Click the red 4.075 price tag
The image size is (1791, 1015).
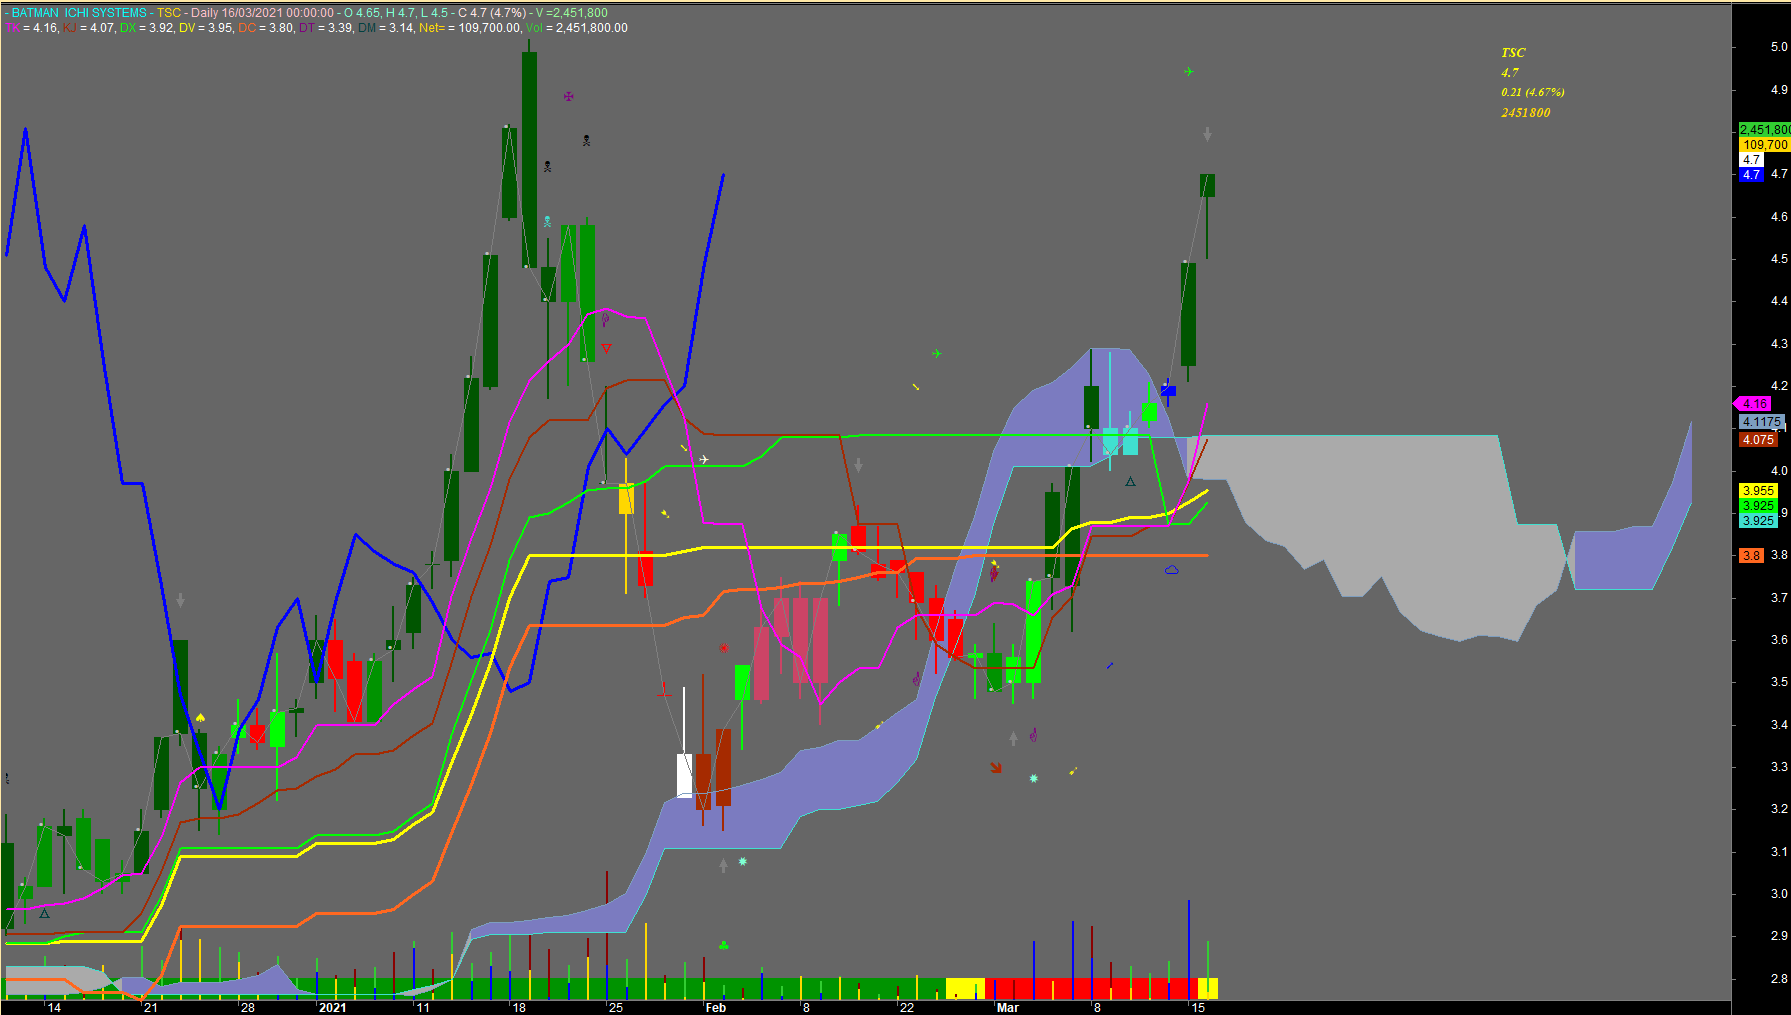coord(1758,440)
